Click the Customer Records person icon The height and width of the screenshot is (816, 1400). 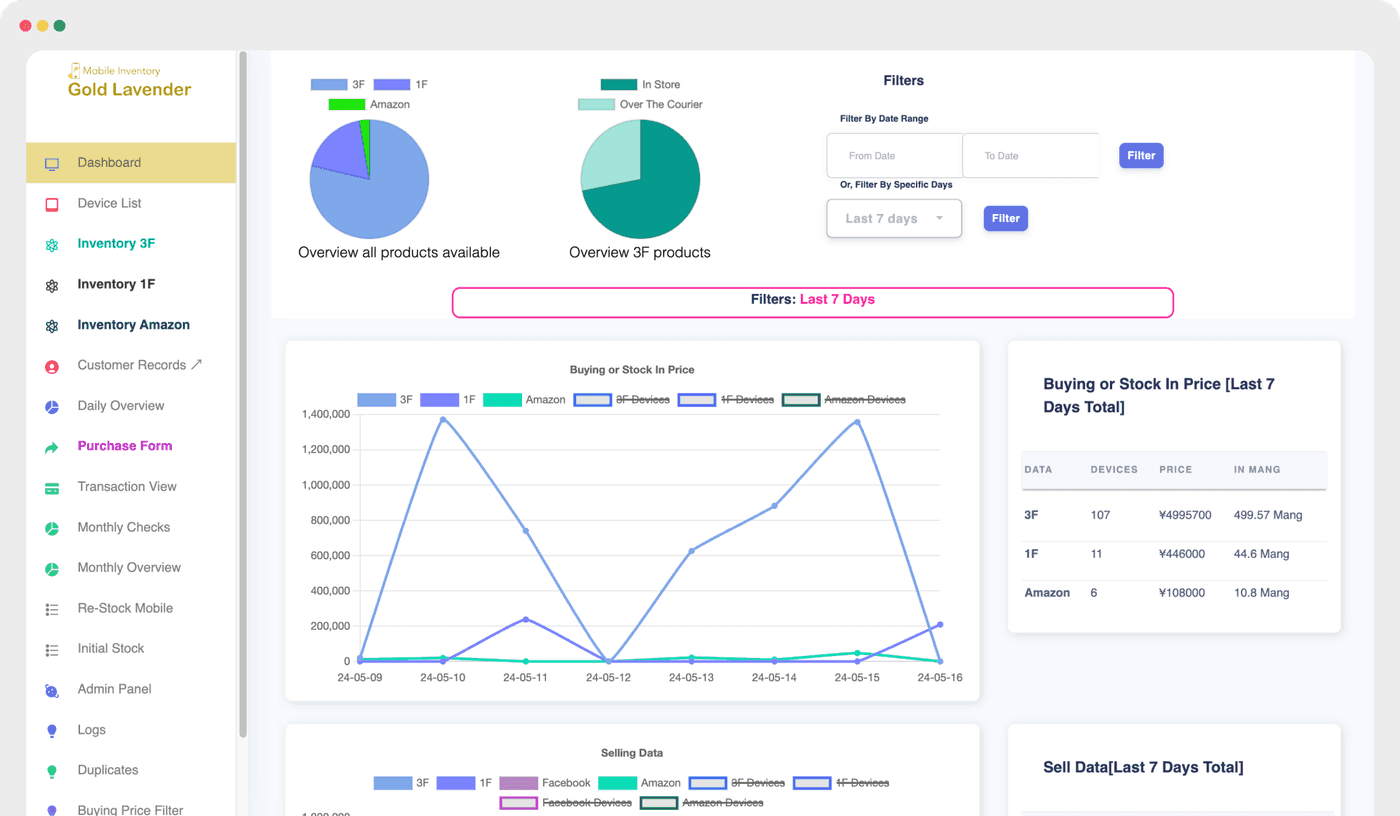tap(52, 366)
